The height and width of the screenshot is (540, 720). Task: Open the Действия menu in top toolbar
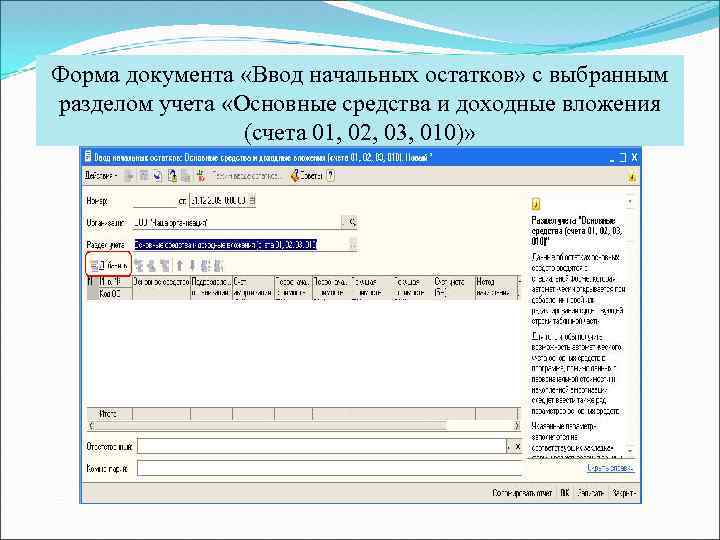[101, 176]
